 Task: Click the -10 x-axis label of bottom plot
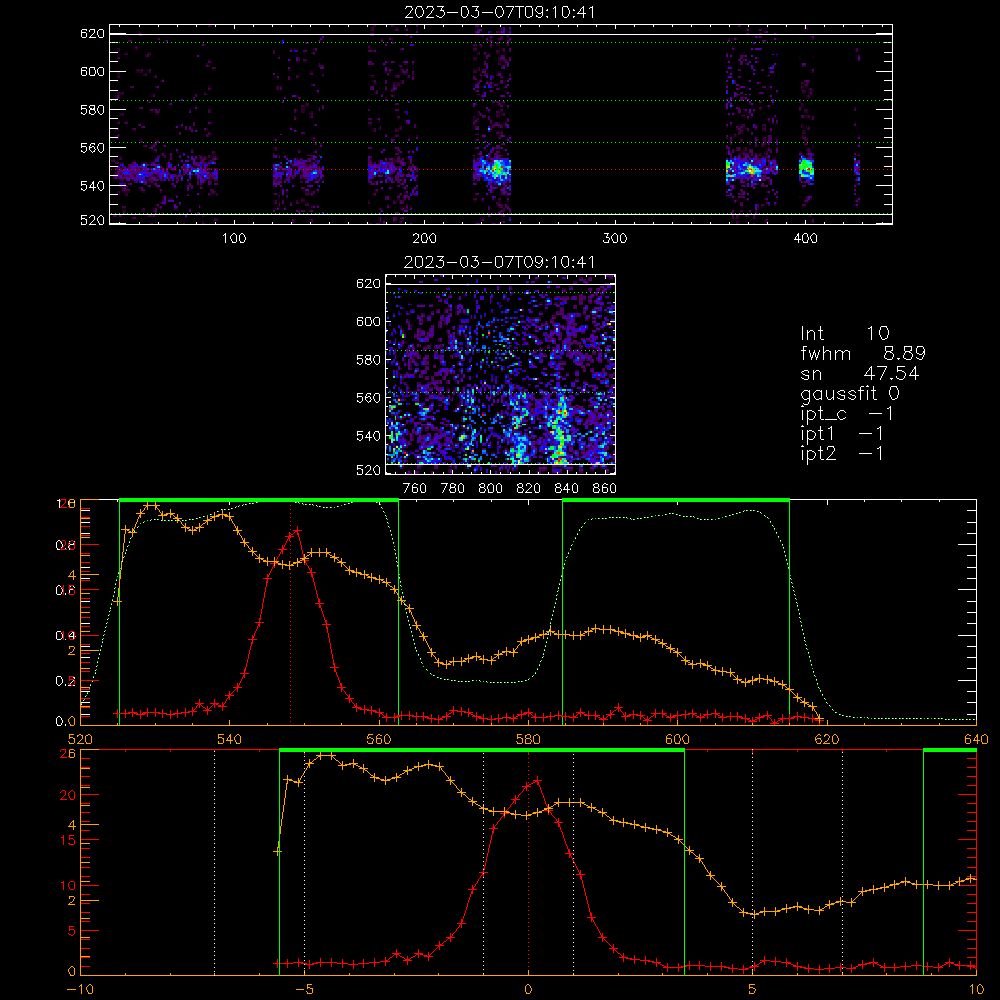point(80,989)
